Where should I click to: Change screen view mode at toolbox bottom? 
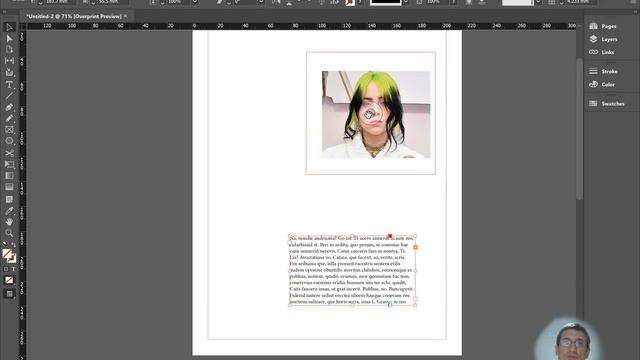coord(9,294)
